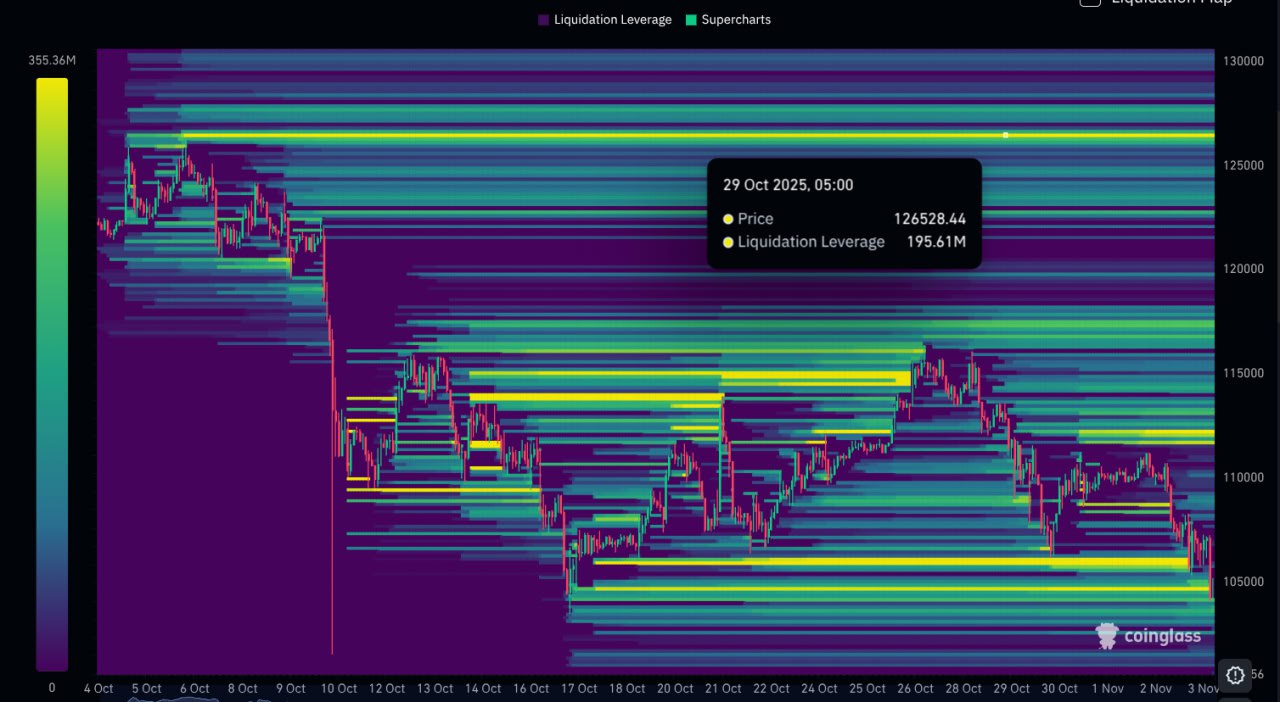Click the alert badge icon at bottom right
Image resolution: width=1280 pixels, height=702 pixels.
coord(1235,674)
